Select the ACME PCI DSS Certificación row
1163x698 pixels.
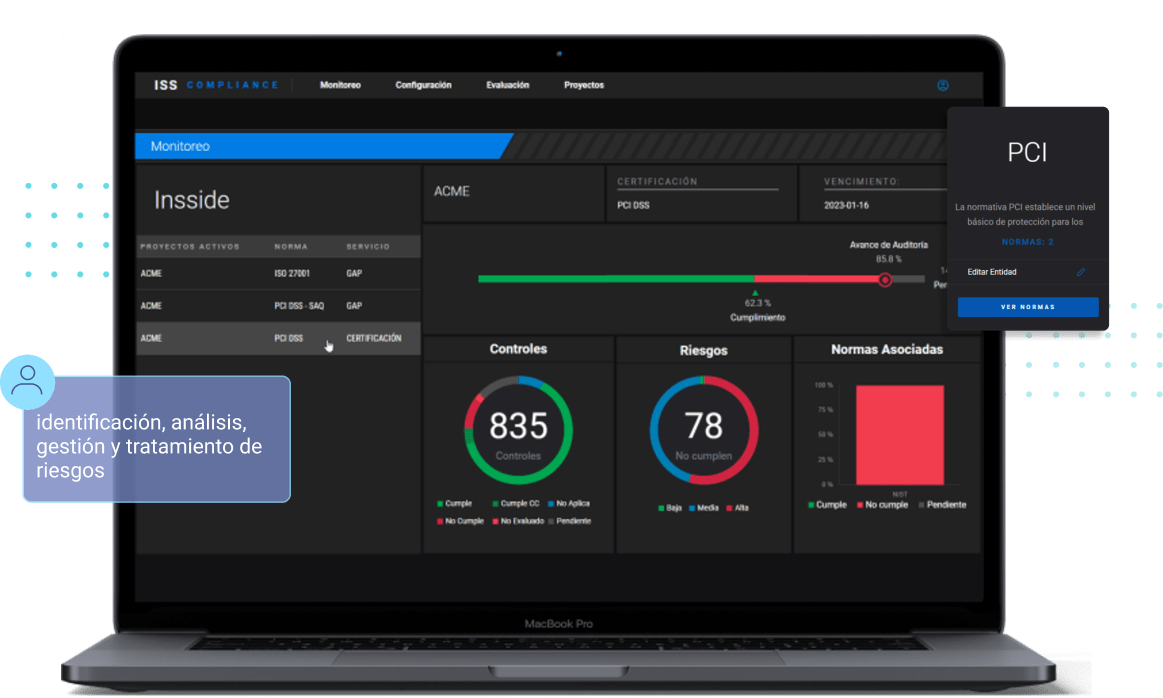pyautogui.click(x=278, y=338)
